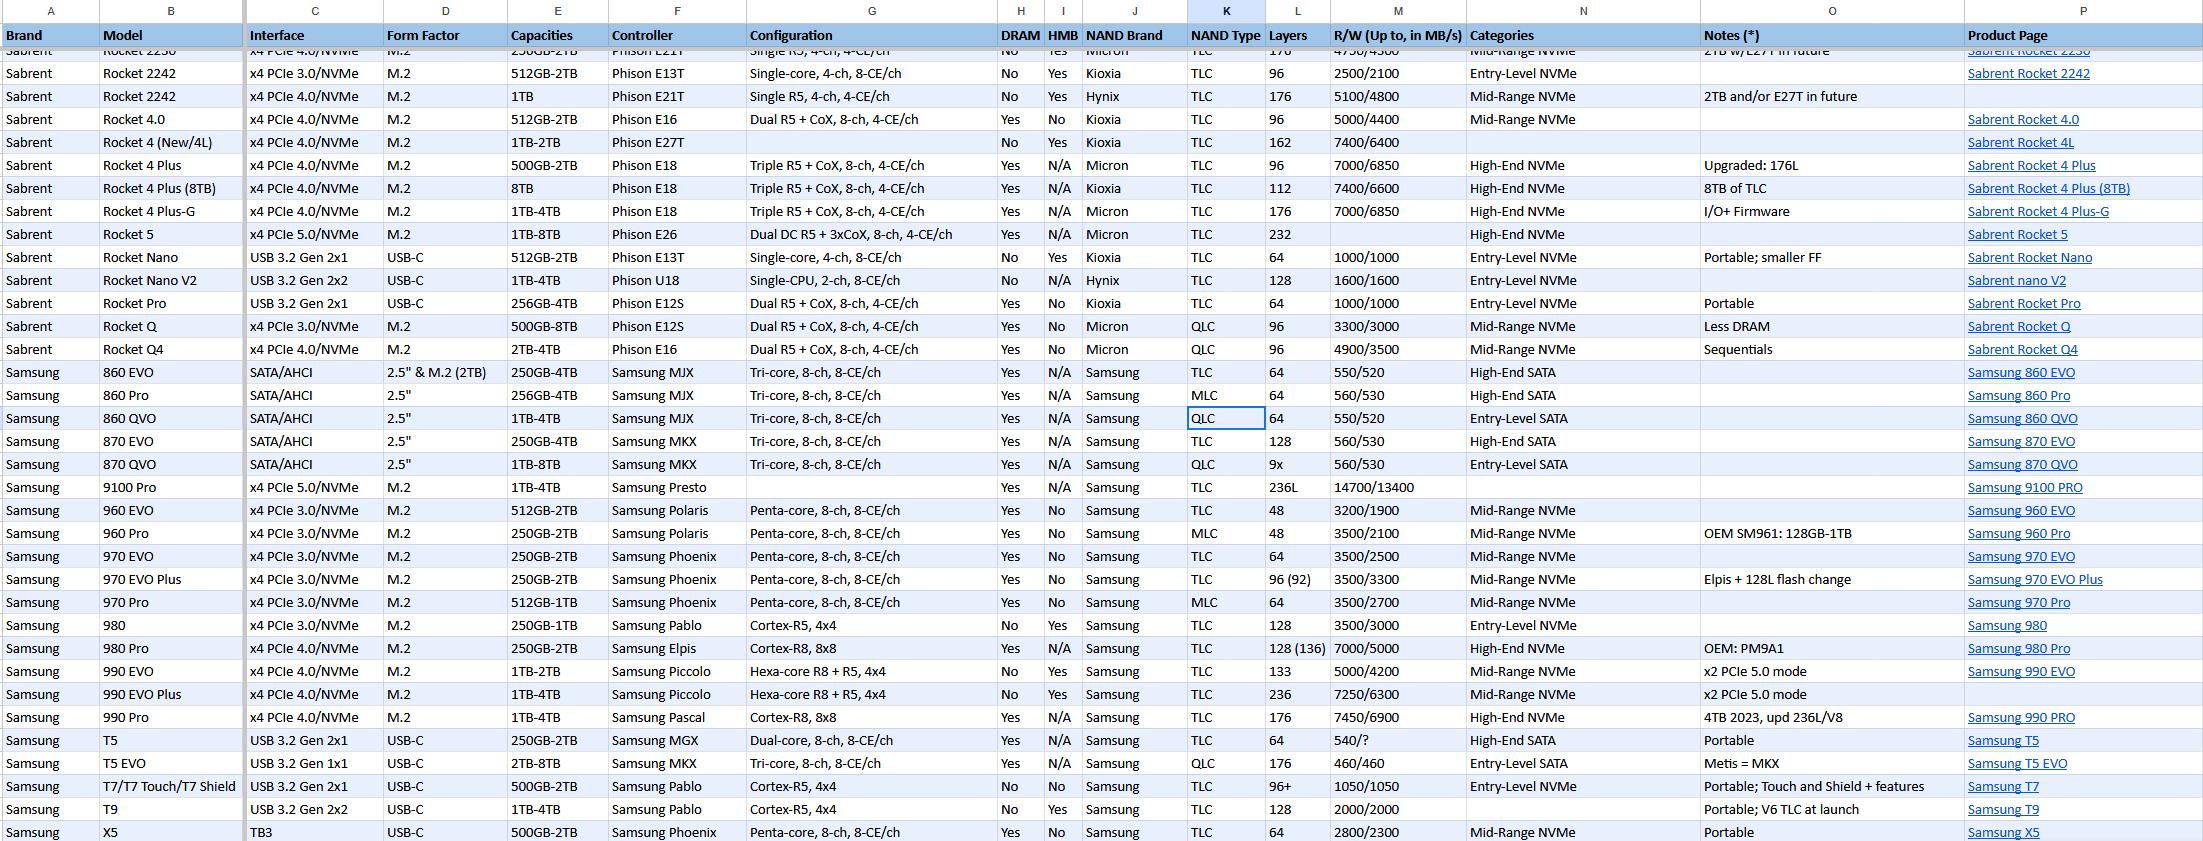Screen dimensions: 2203x841
Task: Select the I/O+ Firmware notes cell
Action: pyautogui.click(x=1832, y=211)
